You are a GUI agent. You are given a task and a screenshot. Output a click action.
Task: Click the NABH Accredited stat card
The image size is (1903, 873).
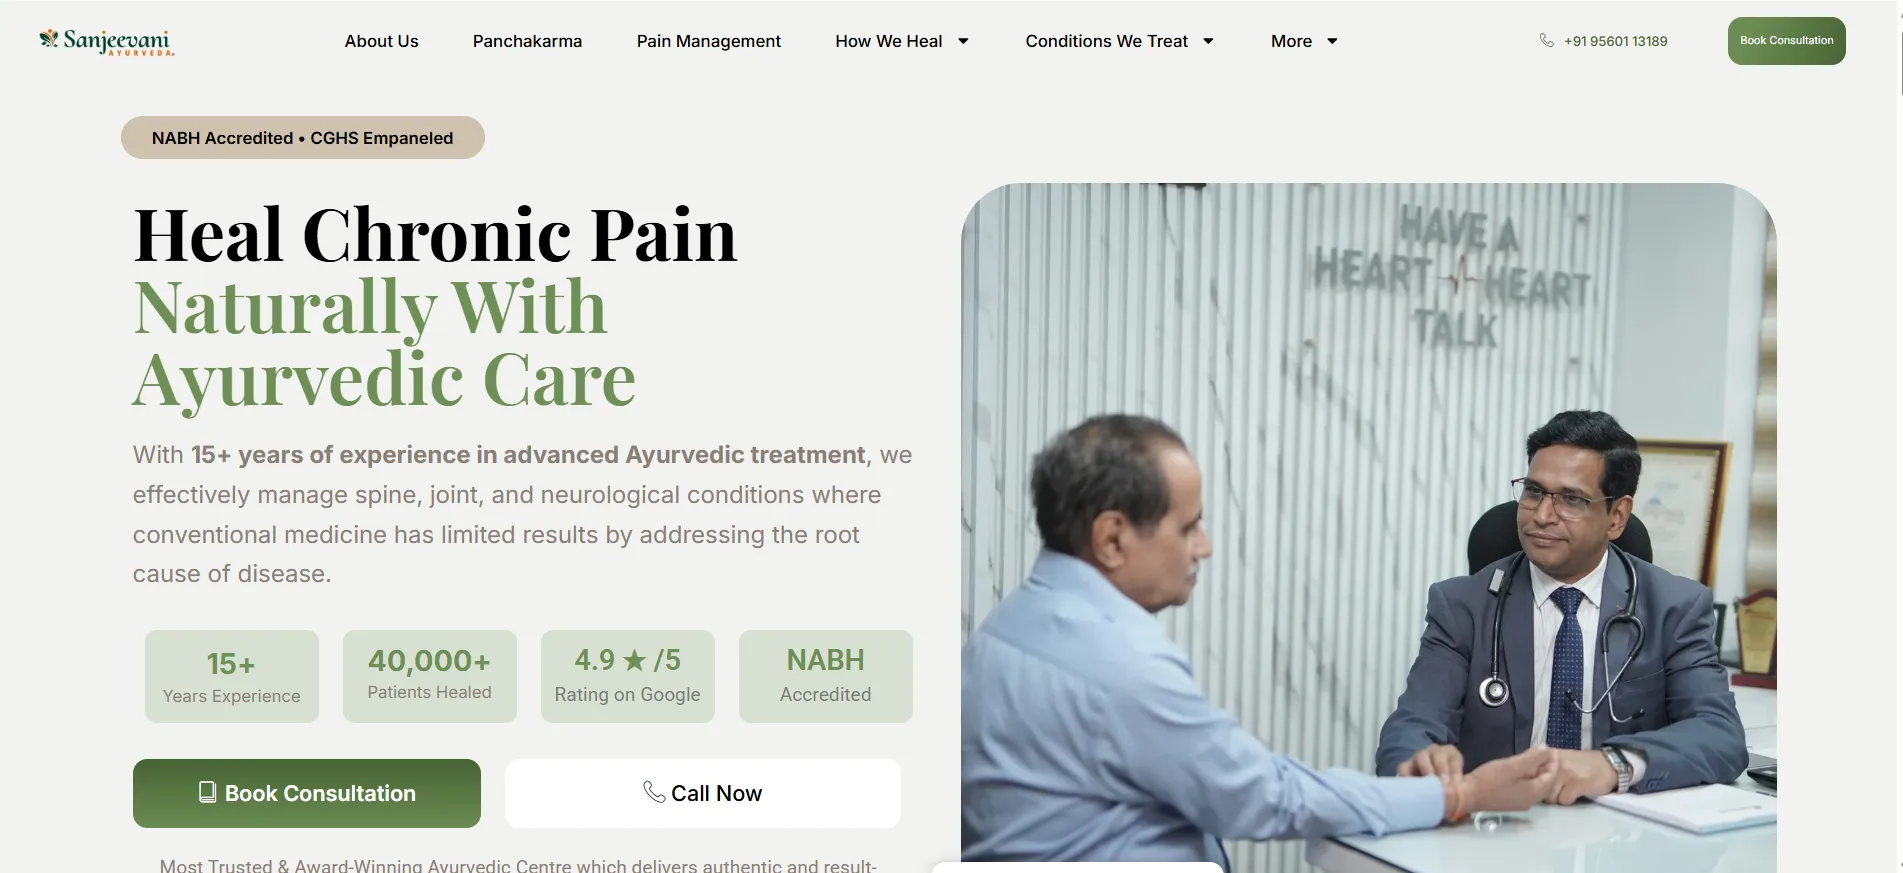pos(826,676)
